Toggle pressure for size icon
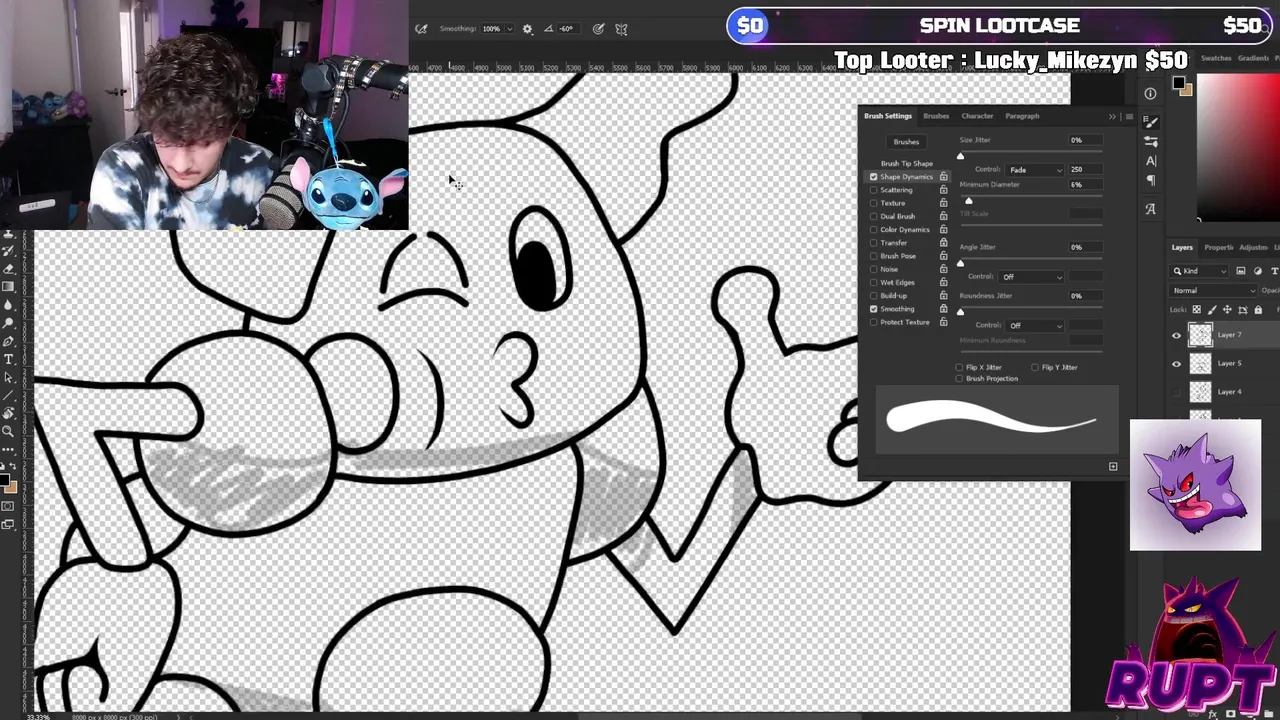 [598, 29]
